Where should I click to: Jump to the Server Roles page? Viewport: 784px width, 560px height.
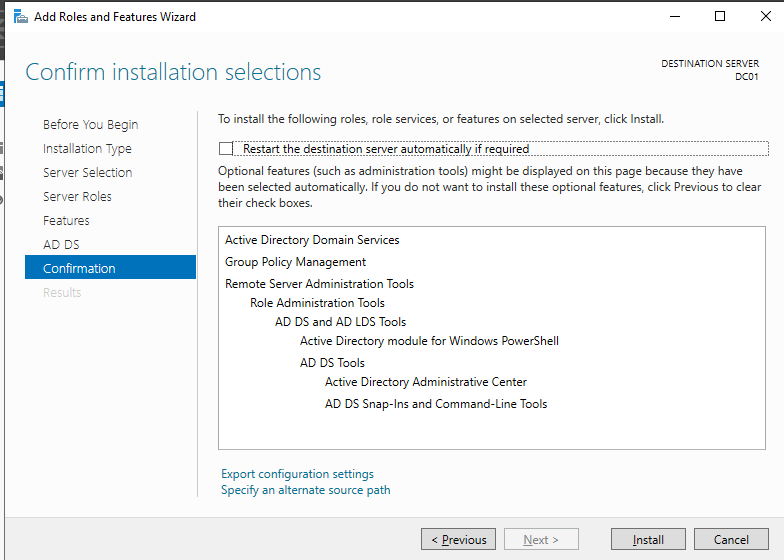pyautogui.click(x=77, y=196)
